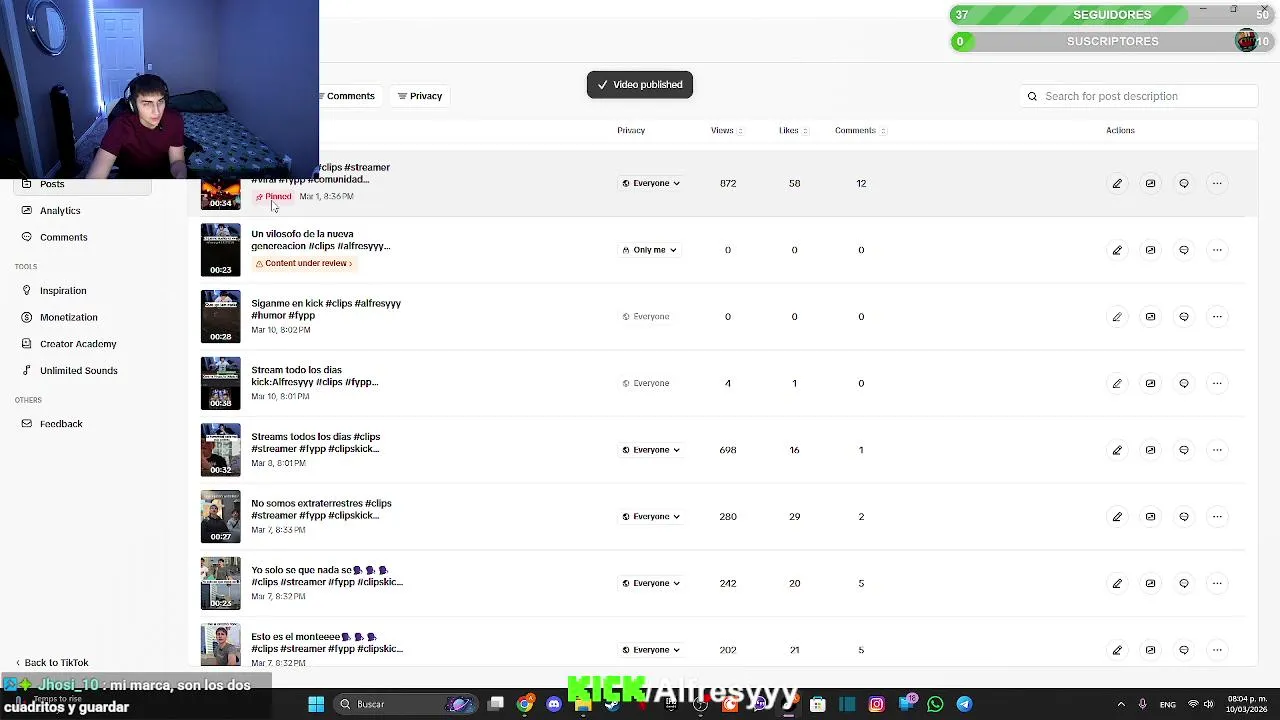
Task: More options for 'Stream todo los dias' post
Action: click(x=1217, y=384)
